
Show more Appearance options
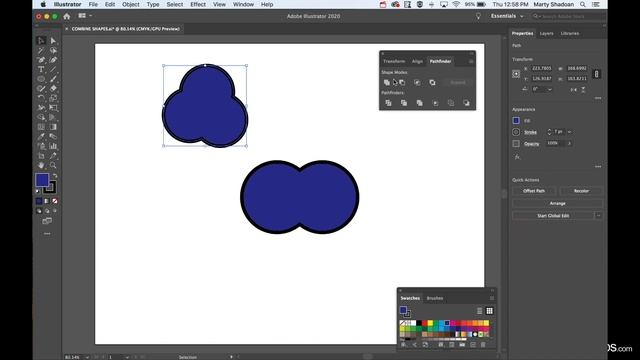[598, 167]
